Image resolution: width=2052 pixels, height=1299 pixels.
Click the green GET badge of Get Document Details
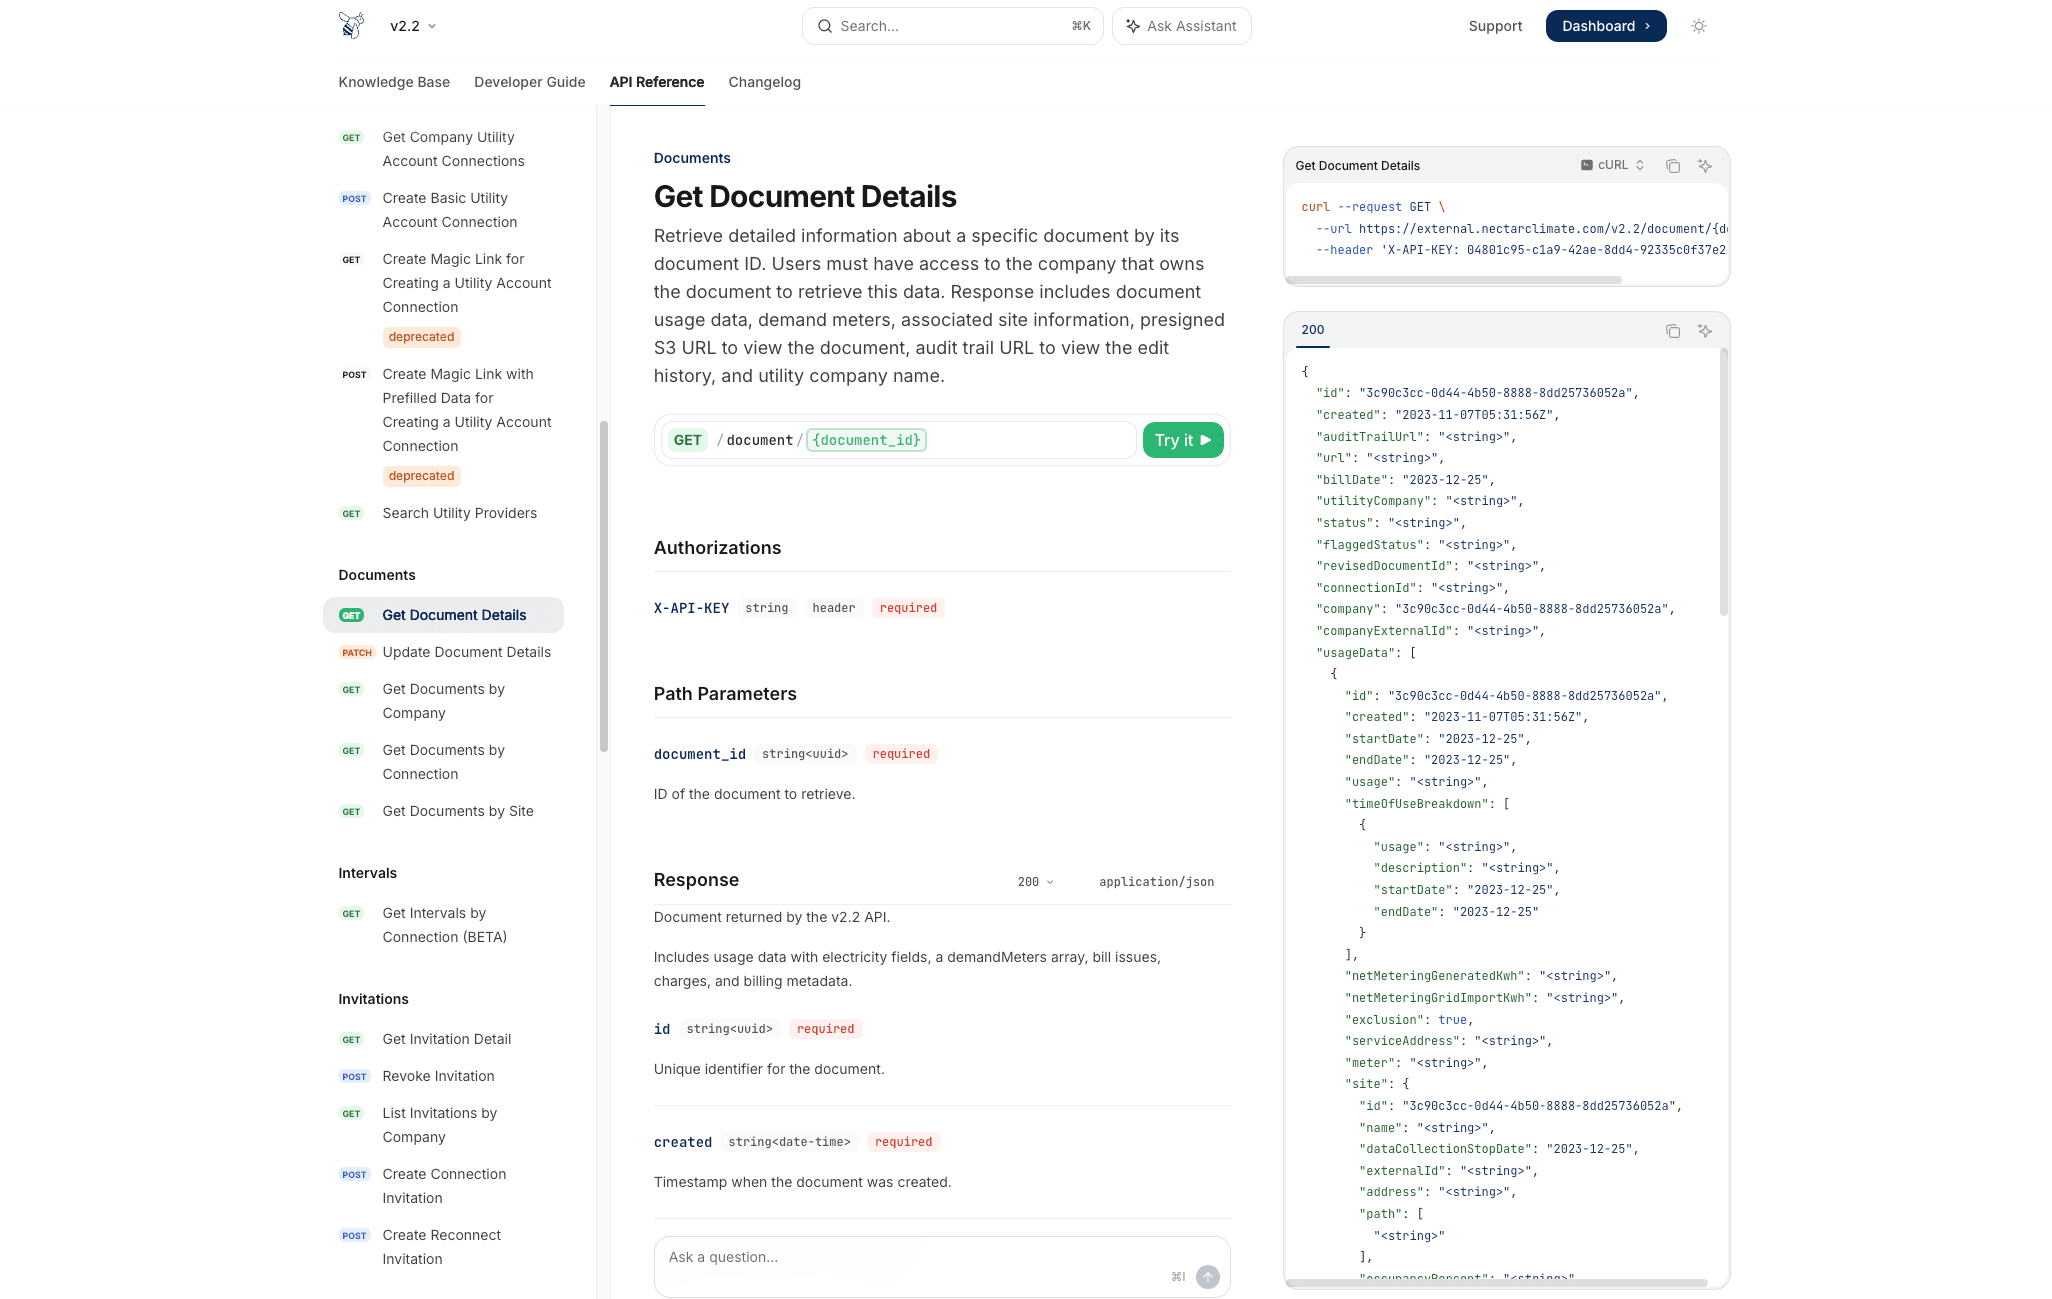352,616
